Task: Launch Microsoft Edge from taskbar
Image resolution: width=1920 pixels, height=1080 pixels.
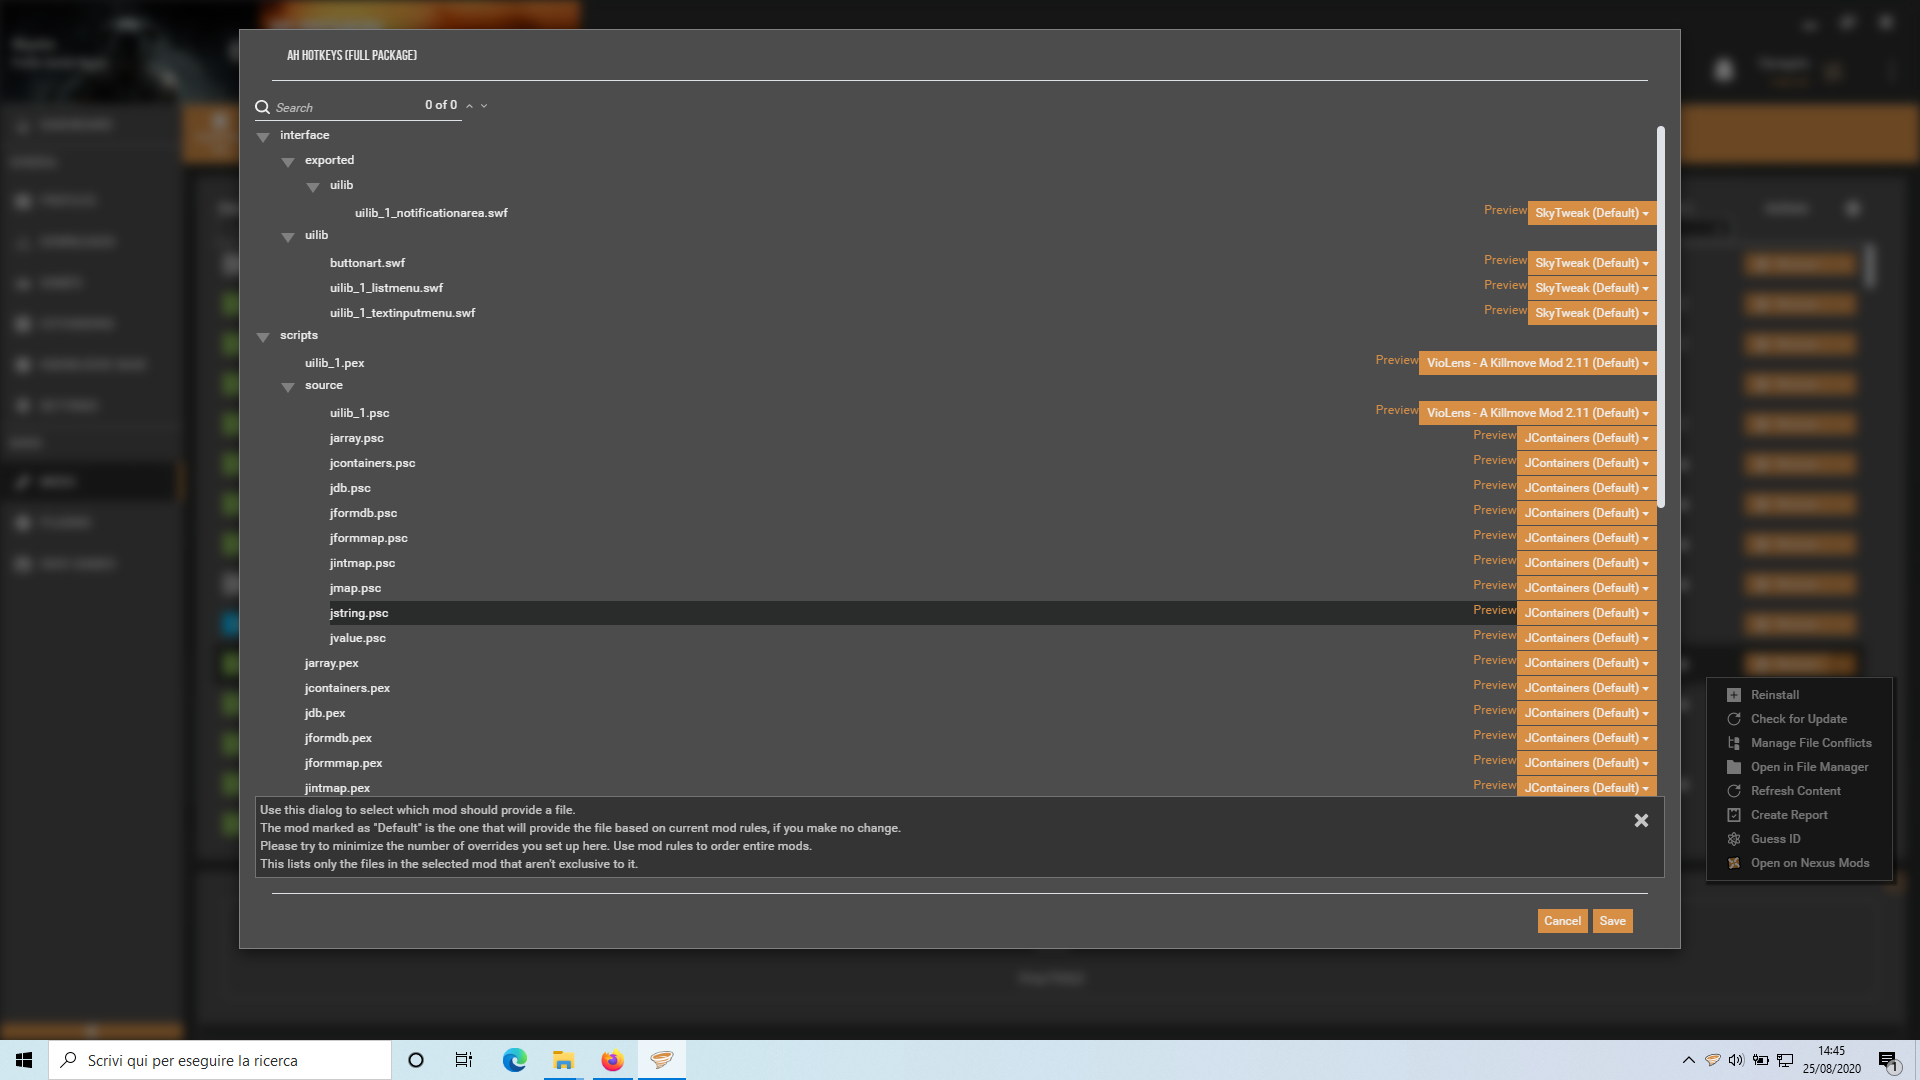Action: (514, 1060)
